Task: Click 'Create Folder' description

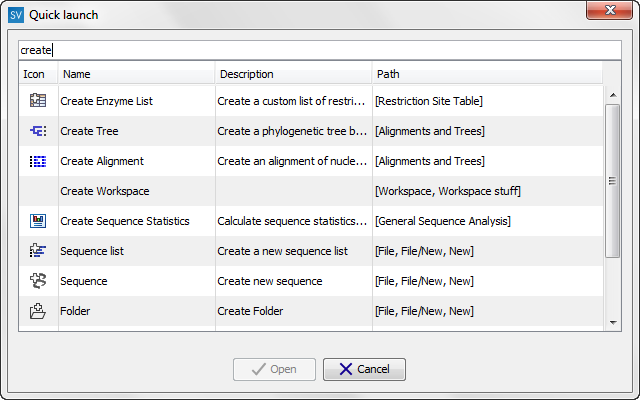Action: 250,311
